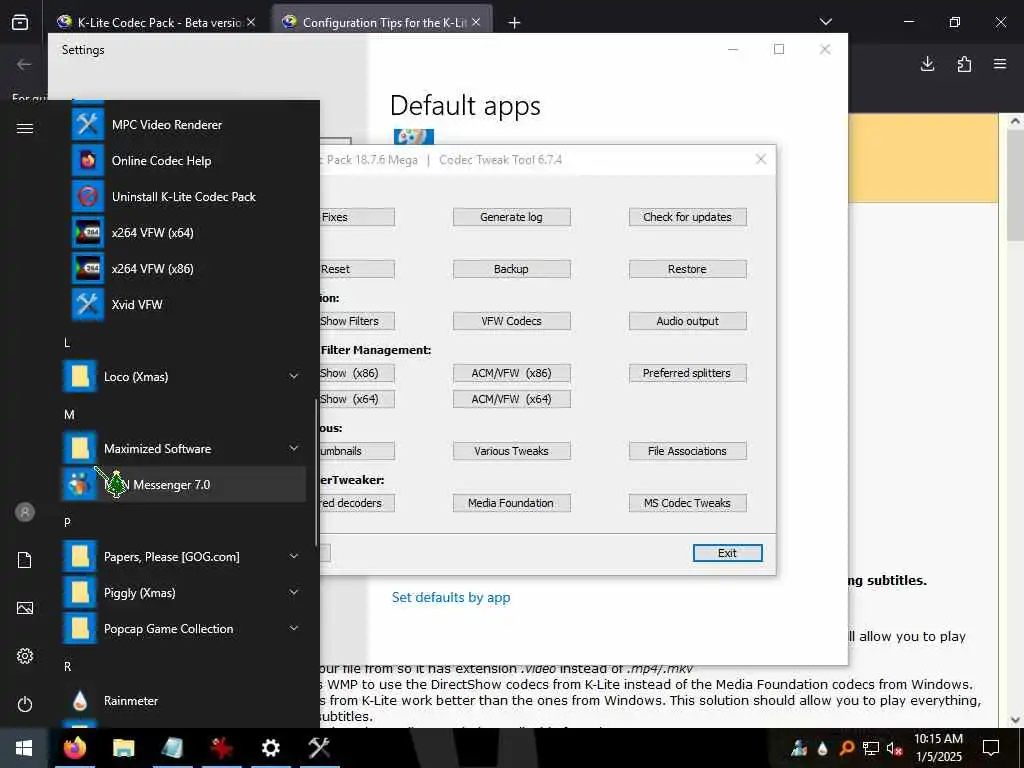Expand the Popcap Game Collection folder
This screenshot has height=768, width=1024.
click(184, 629)
